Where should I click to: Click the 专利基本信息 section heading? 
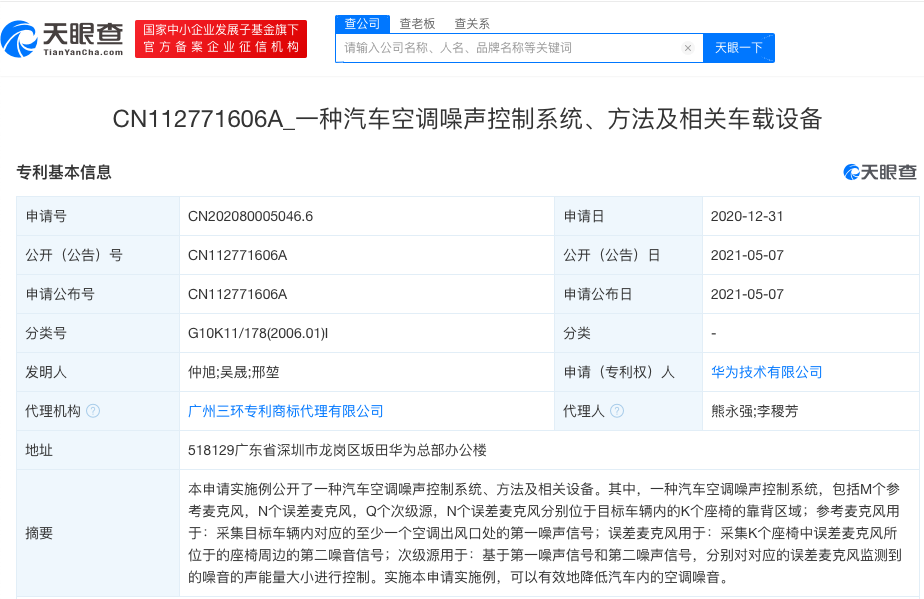64,172
